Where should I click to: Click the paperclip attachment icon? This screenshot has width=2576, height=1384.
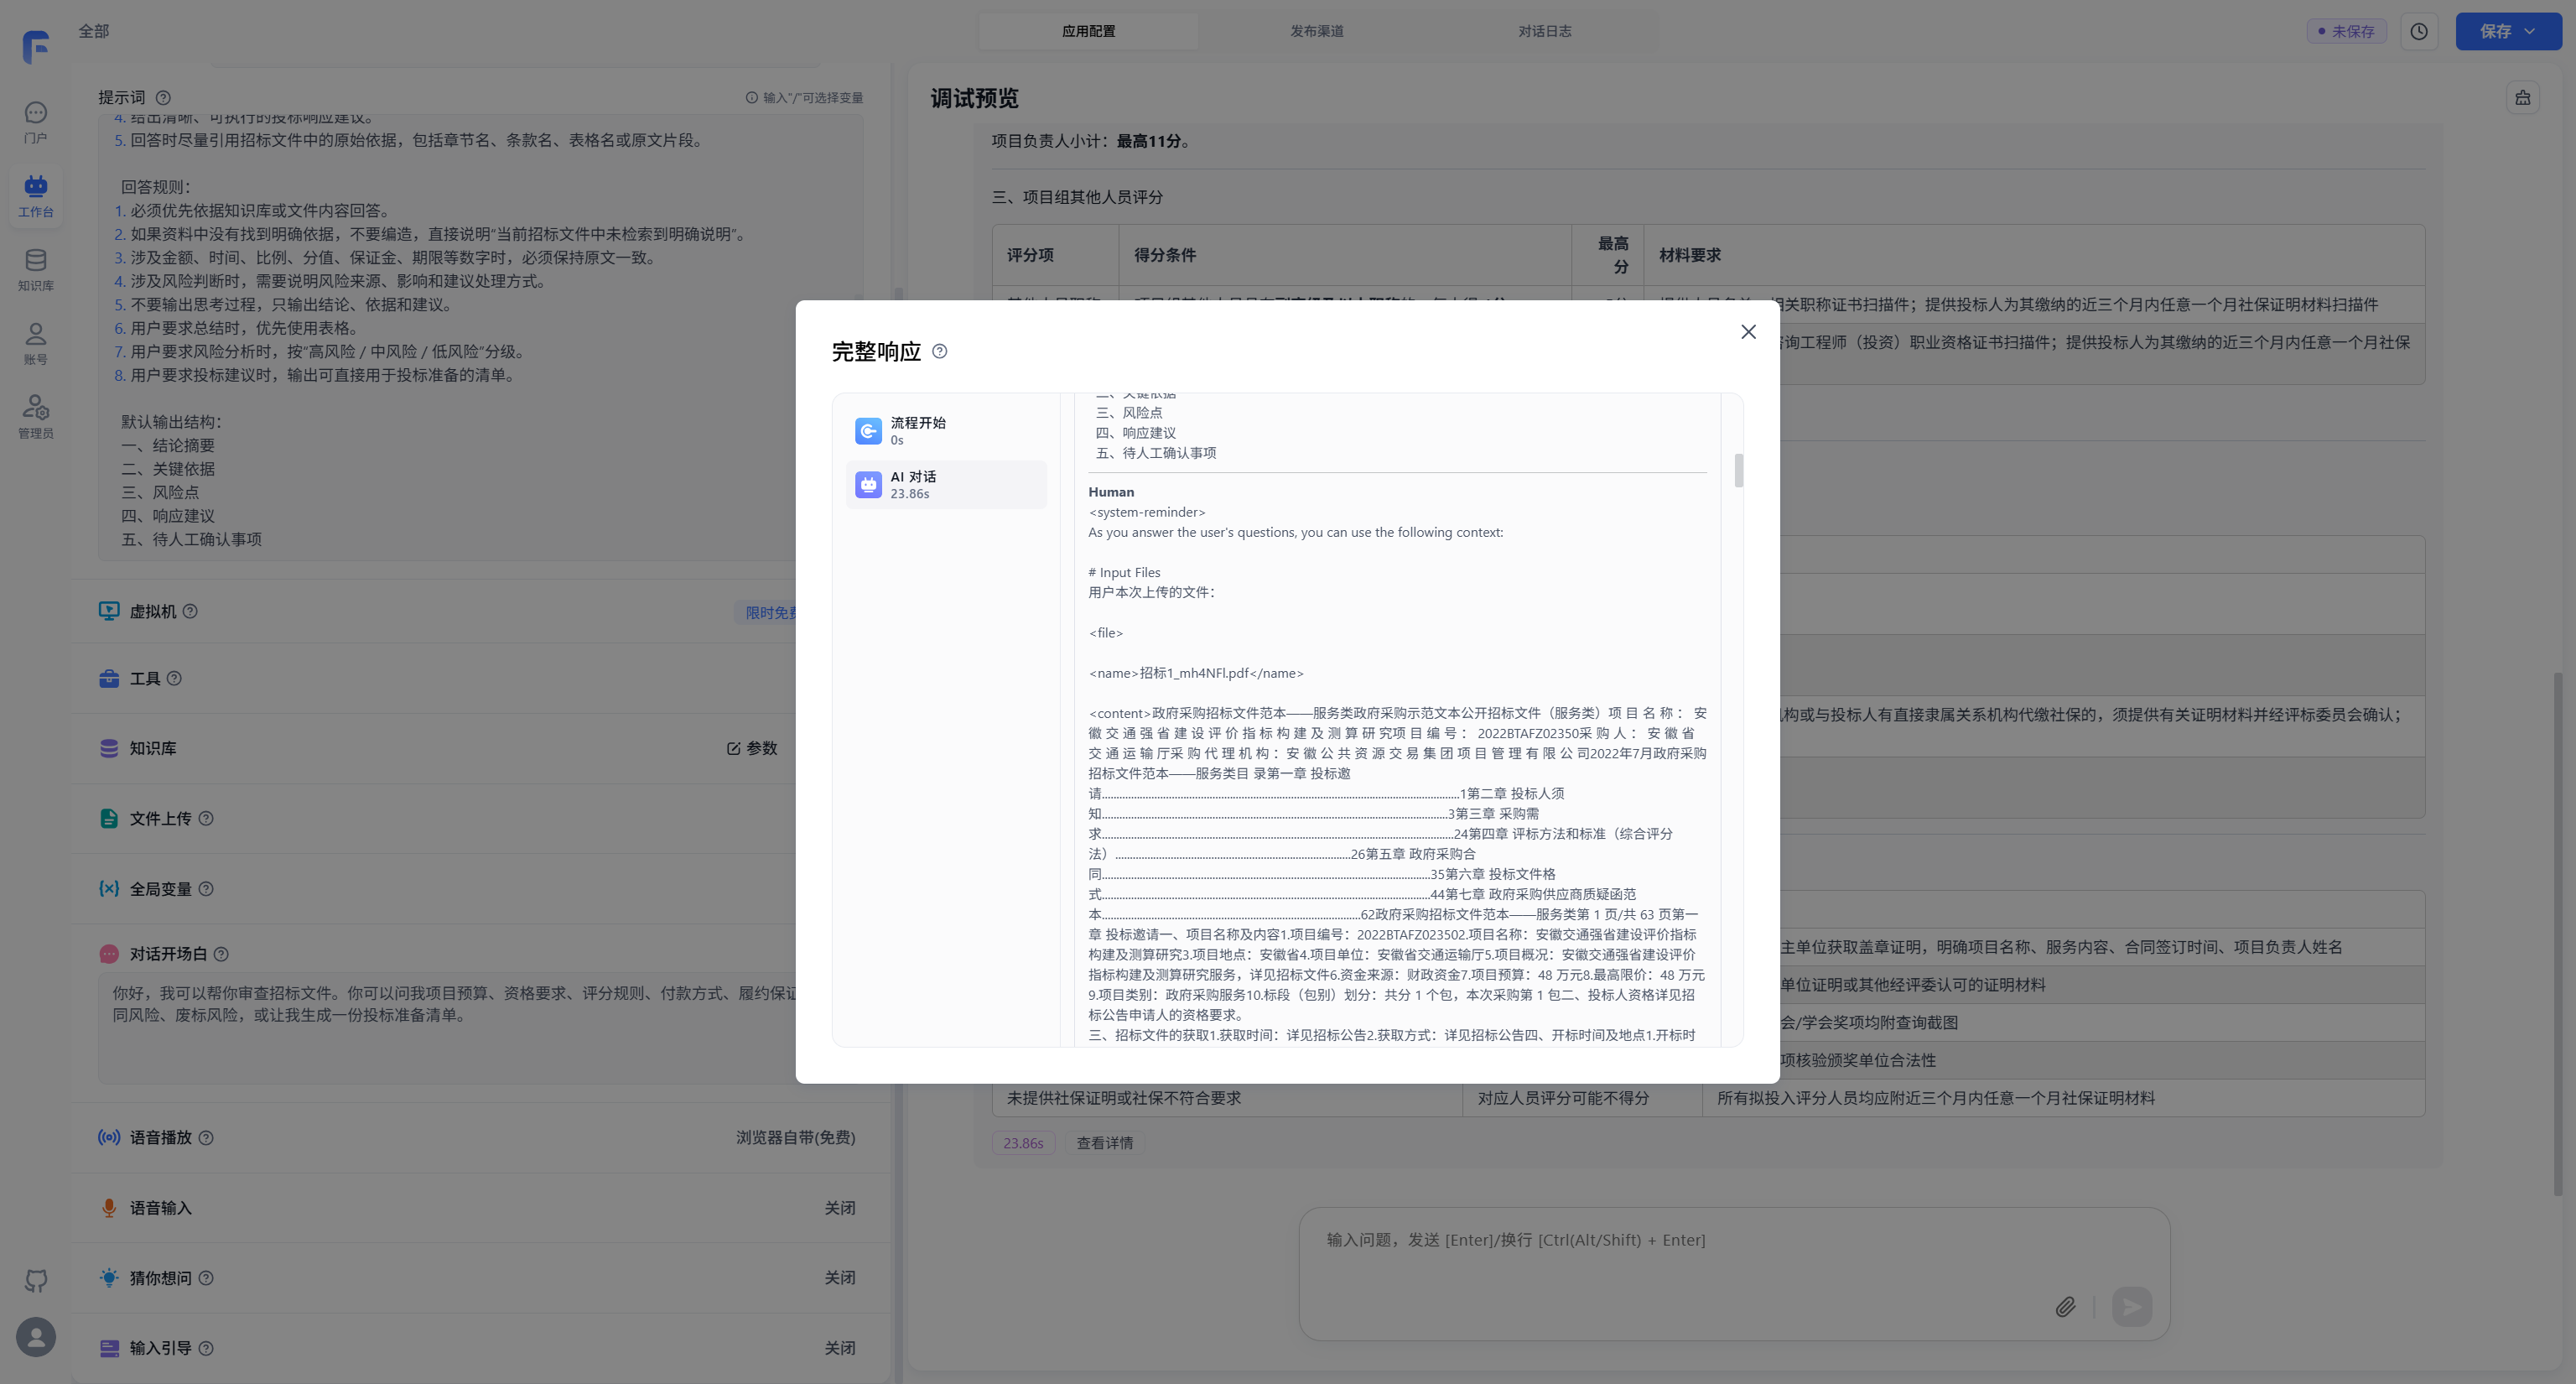coord(2065,1306)
